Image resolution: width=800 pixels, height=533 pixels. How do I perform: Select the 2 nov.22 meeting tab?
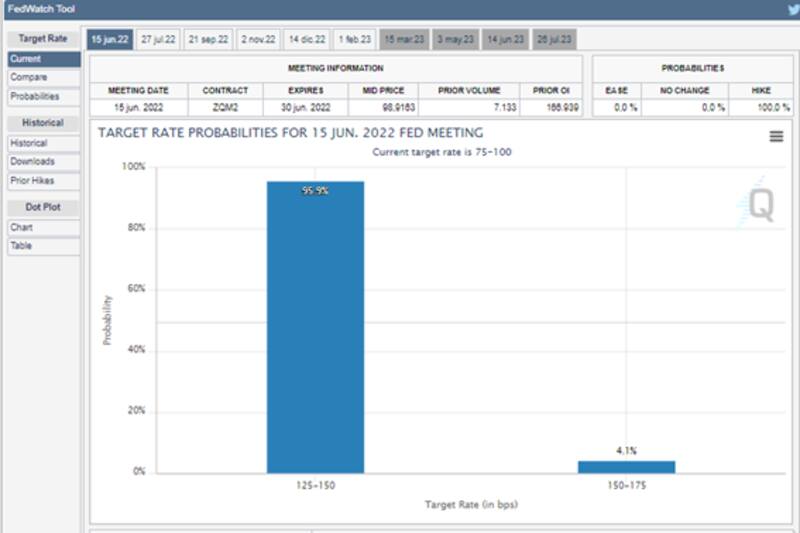pos(257,39)
